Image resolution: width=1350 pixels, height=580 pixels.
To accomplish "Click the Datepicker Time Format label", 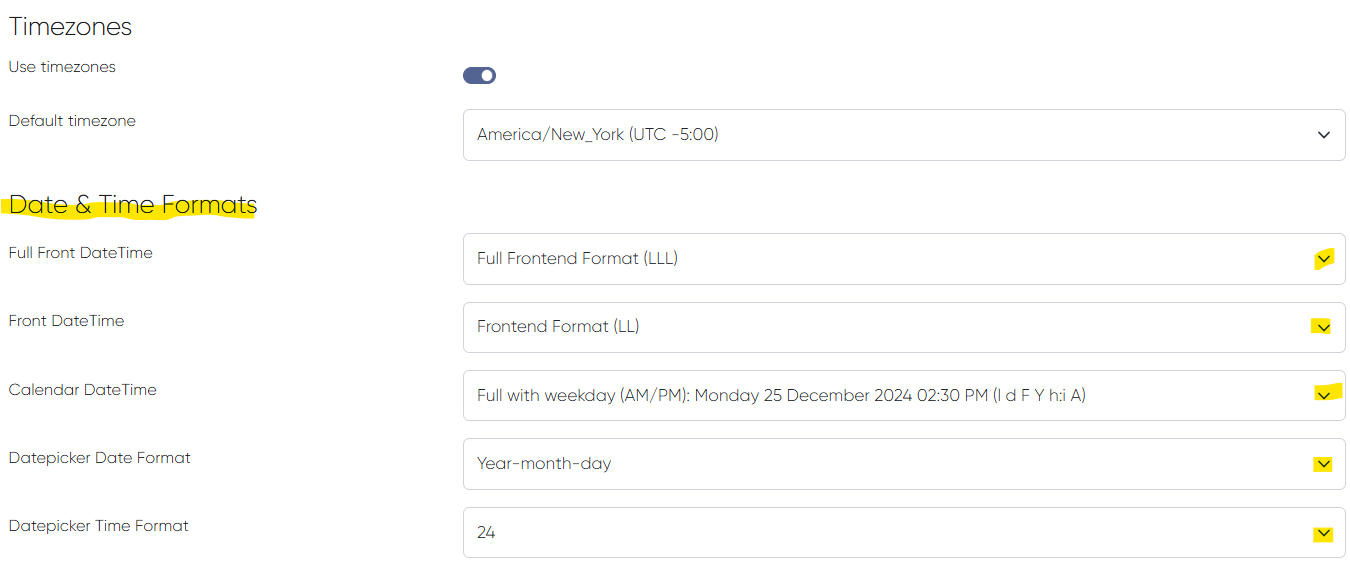I will (99, 526).
